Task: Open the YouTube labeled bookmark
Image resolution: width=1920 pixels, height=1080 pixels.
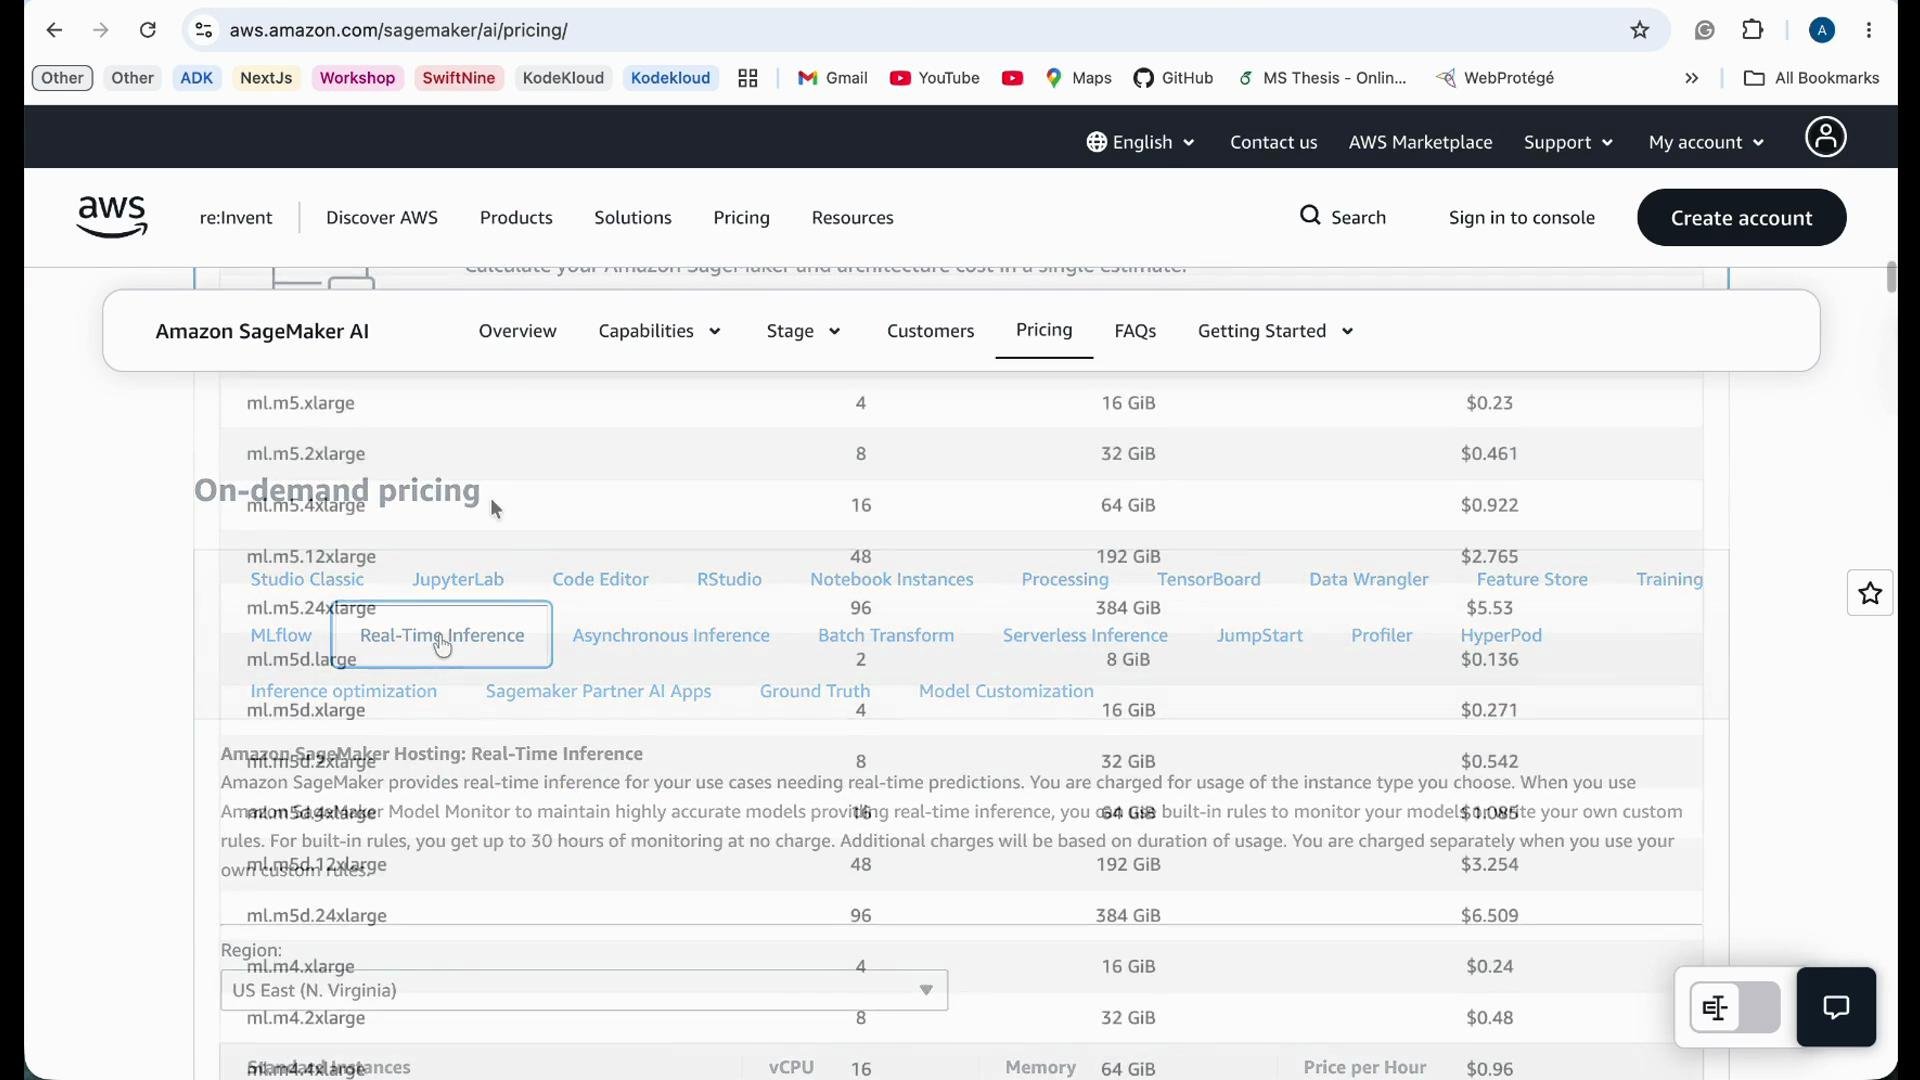Action: point(935,79)
